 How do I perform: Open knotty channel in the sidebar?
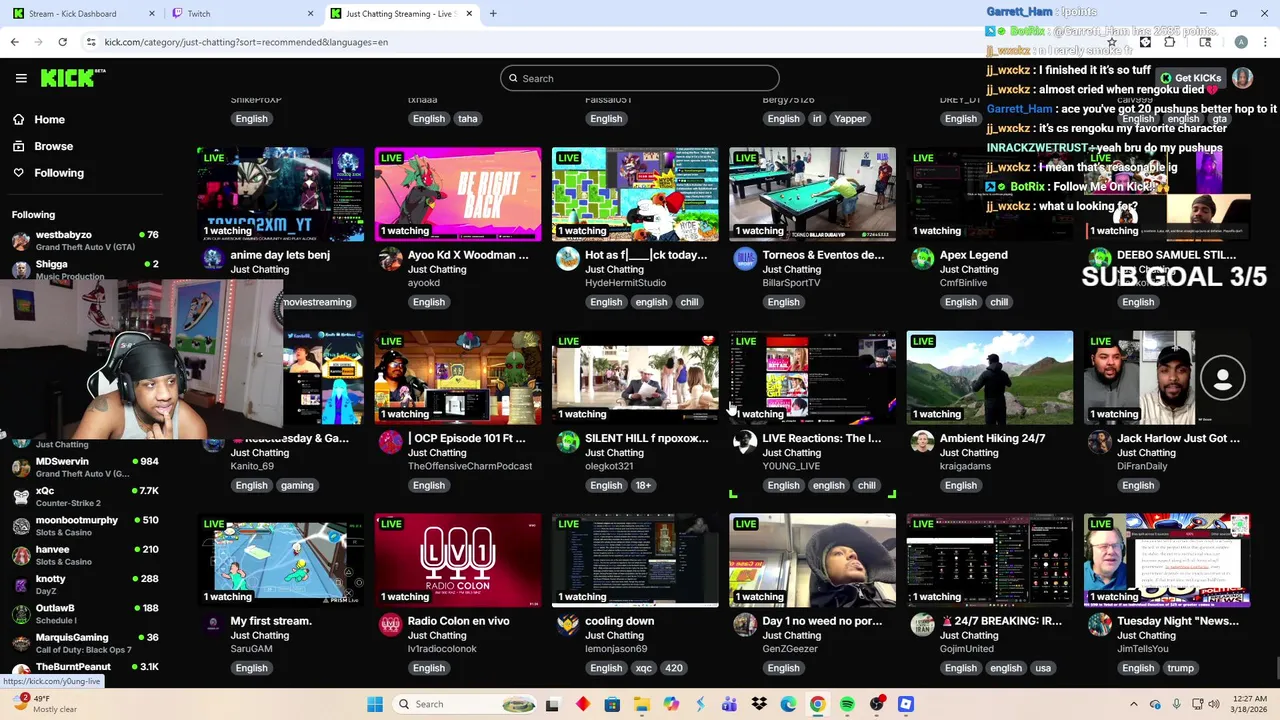tap(85, 584)
